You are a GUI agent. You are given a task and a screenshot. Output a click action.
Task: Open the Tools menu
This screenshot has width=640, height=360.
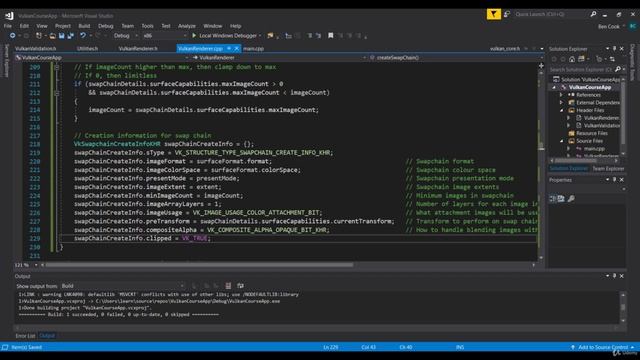pos(147,26)
